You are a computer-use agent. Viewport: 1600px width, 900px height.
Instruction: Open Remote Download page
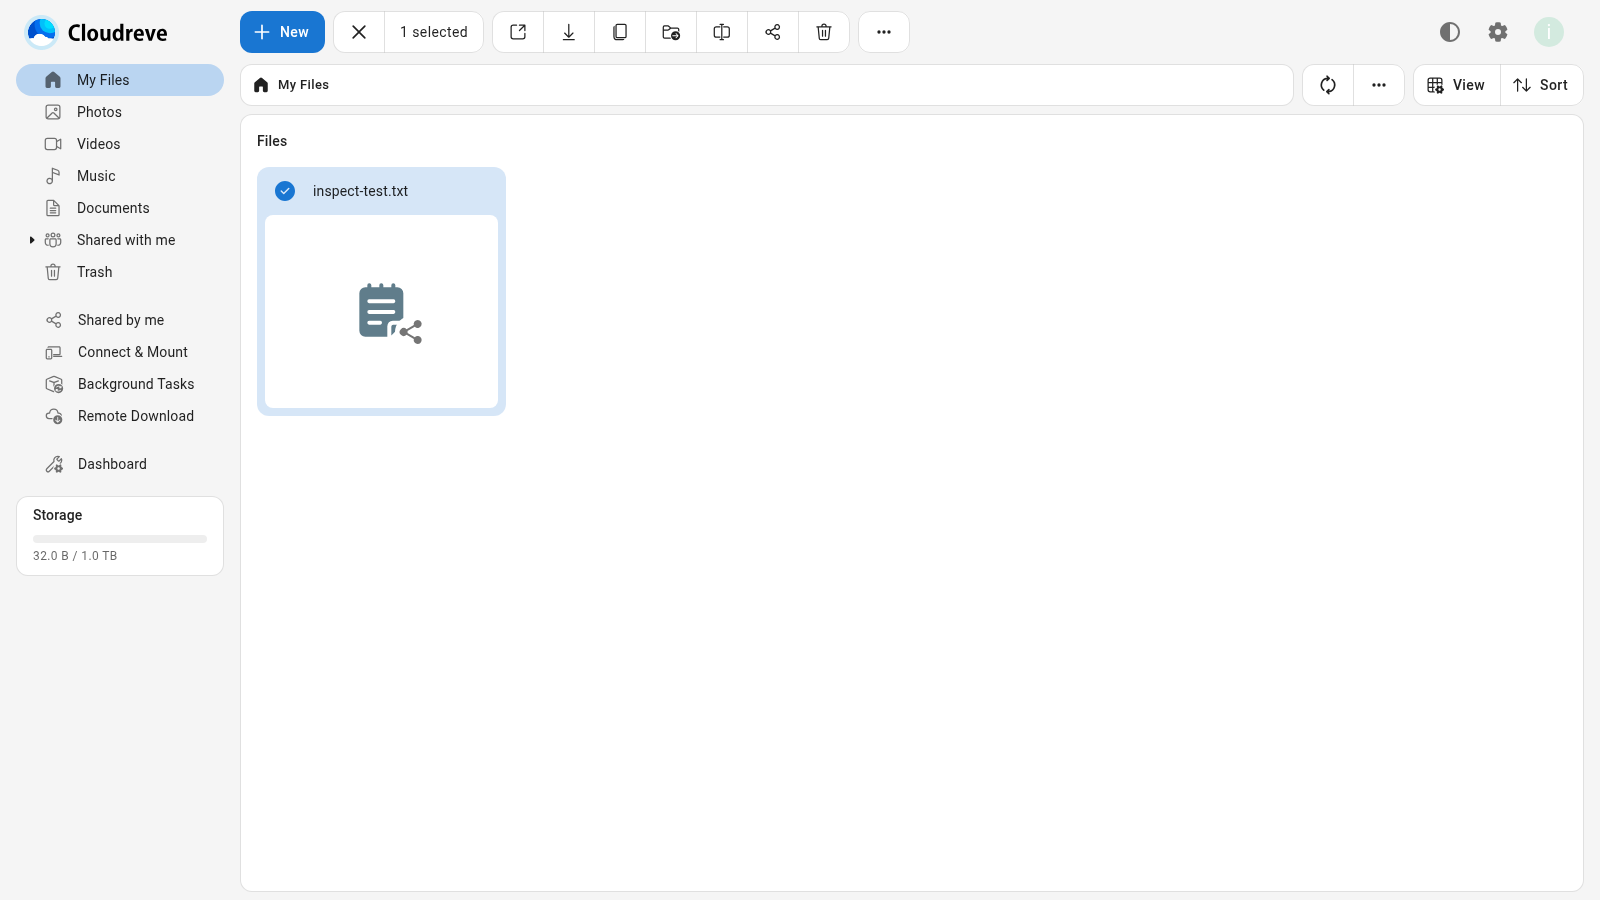click(120, 416)
